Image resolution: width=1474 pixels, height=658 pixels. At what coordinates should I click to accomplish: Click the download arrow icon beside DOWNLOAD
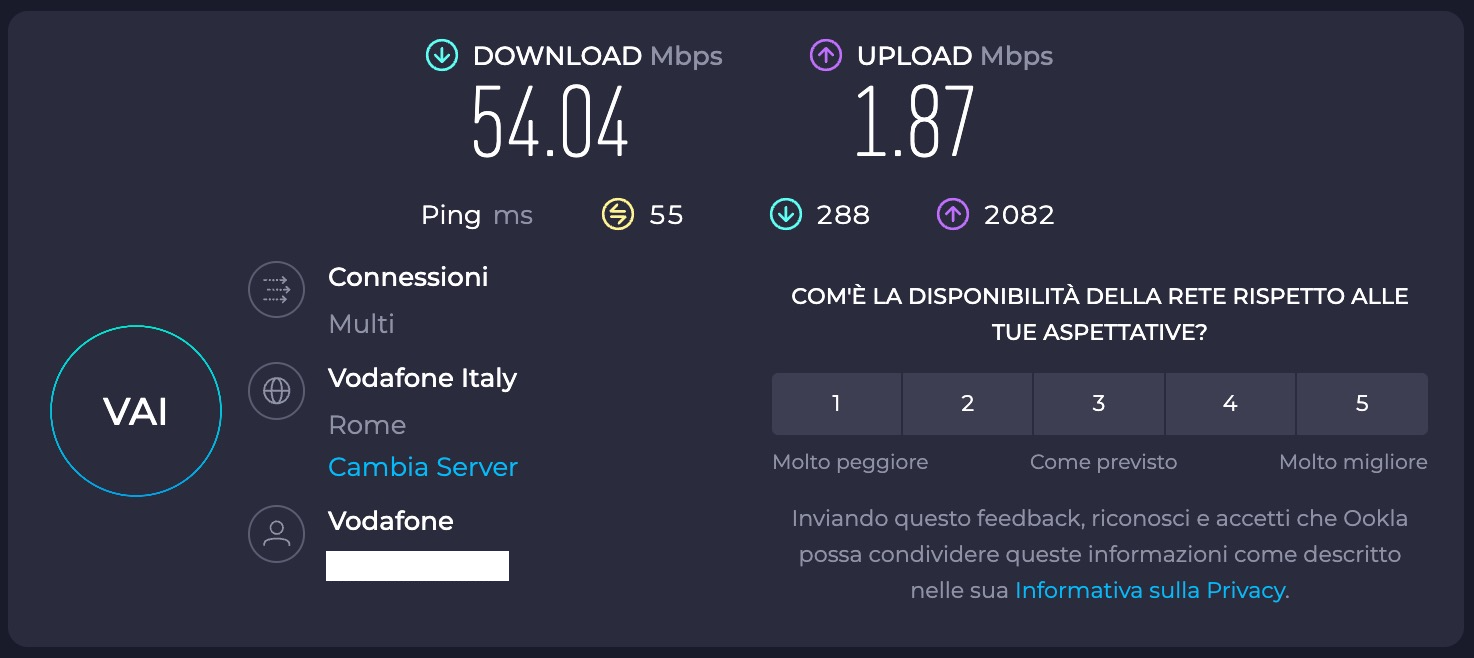[x=442, y=56]
